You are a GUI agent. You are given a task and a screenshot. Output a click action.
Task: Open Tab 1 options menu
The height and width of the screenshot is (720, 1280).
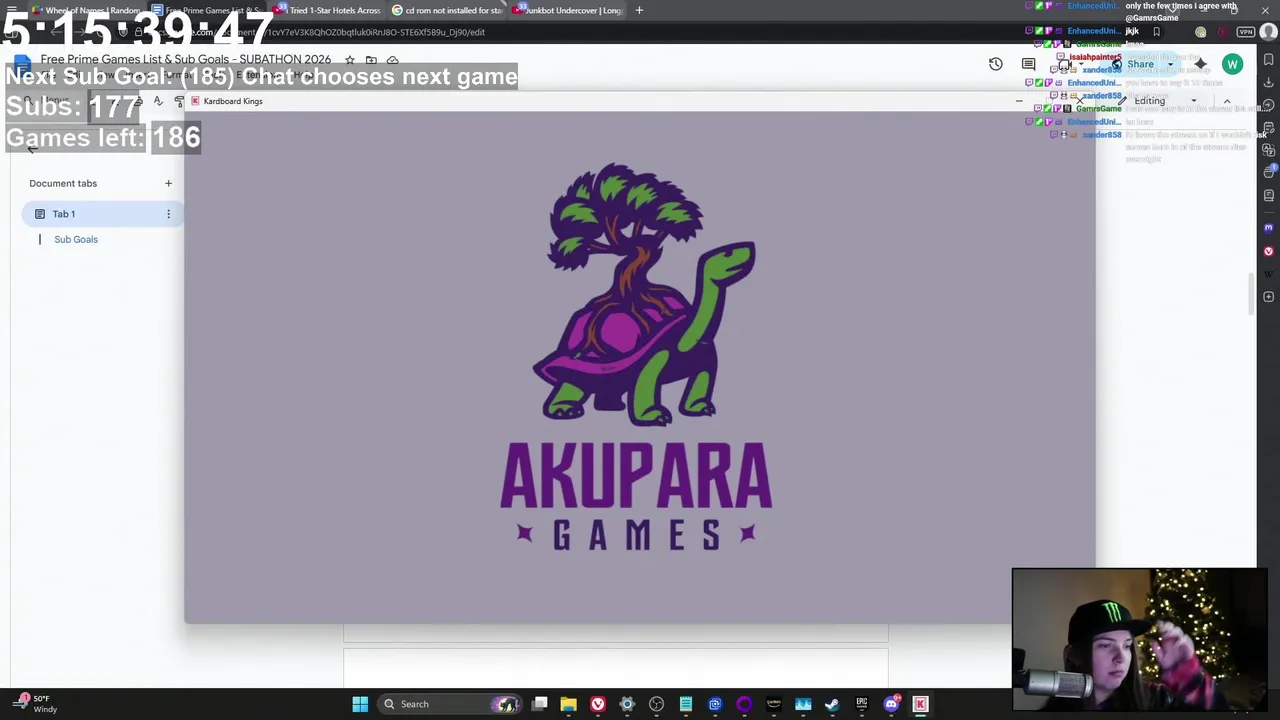click(168, 214)
